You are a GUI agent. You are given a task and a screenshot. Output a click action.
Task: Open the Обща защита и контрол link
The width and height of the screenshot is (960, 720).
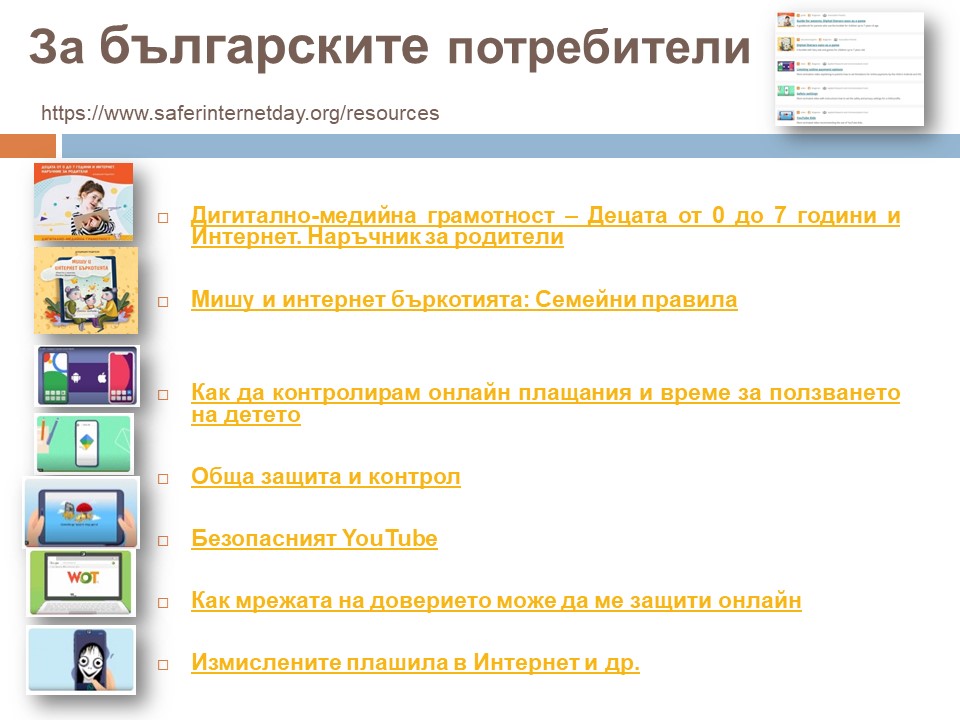click(326, 476)
